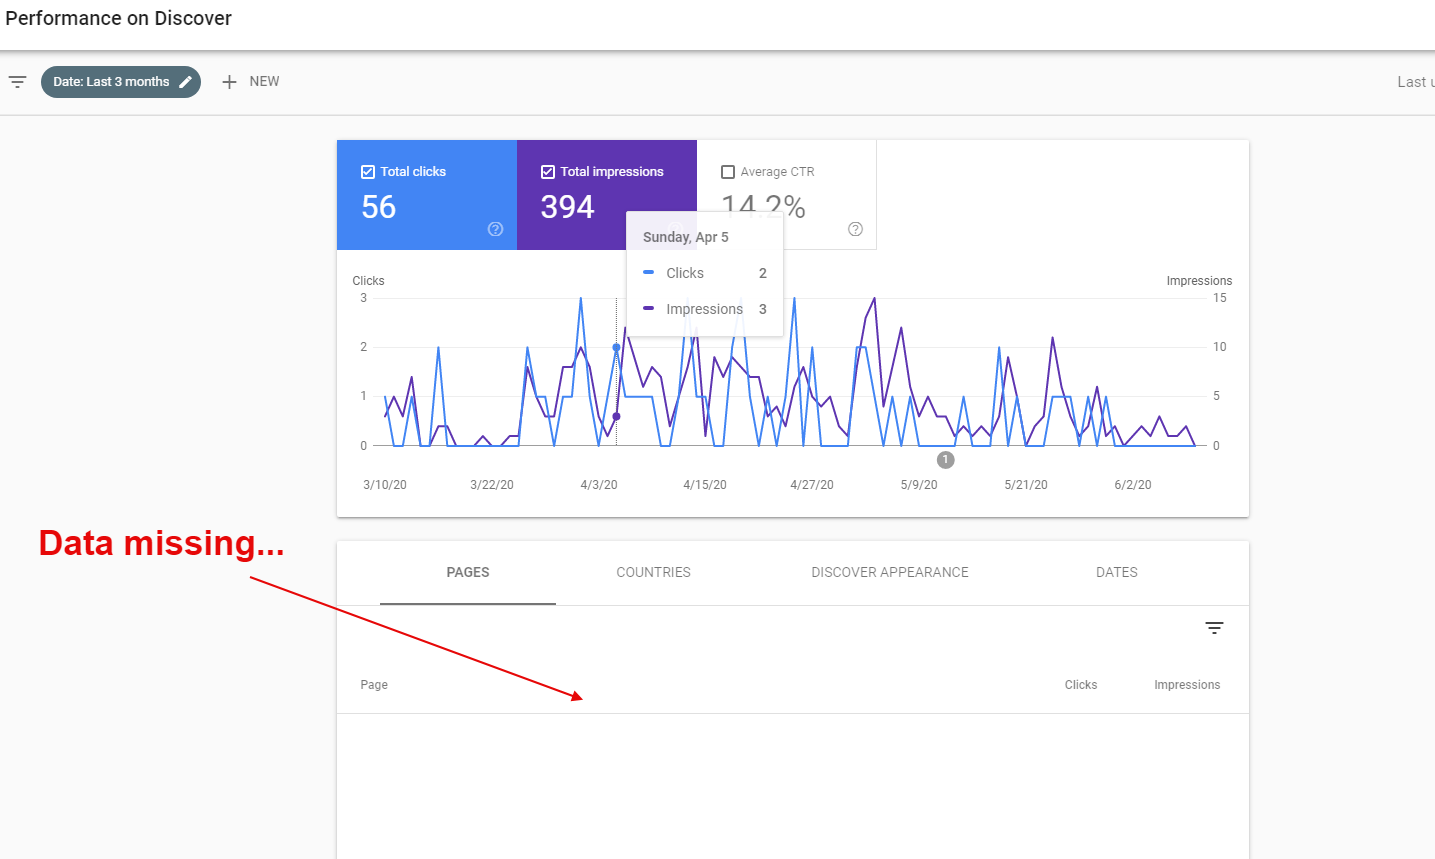Click the pencil icon on the date filter

[x=185, y=82]
